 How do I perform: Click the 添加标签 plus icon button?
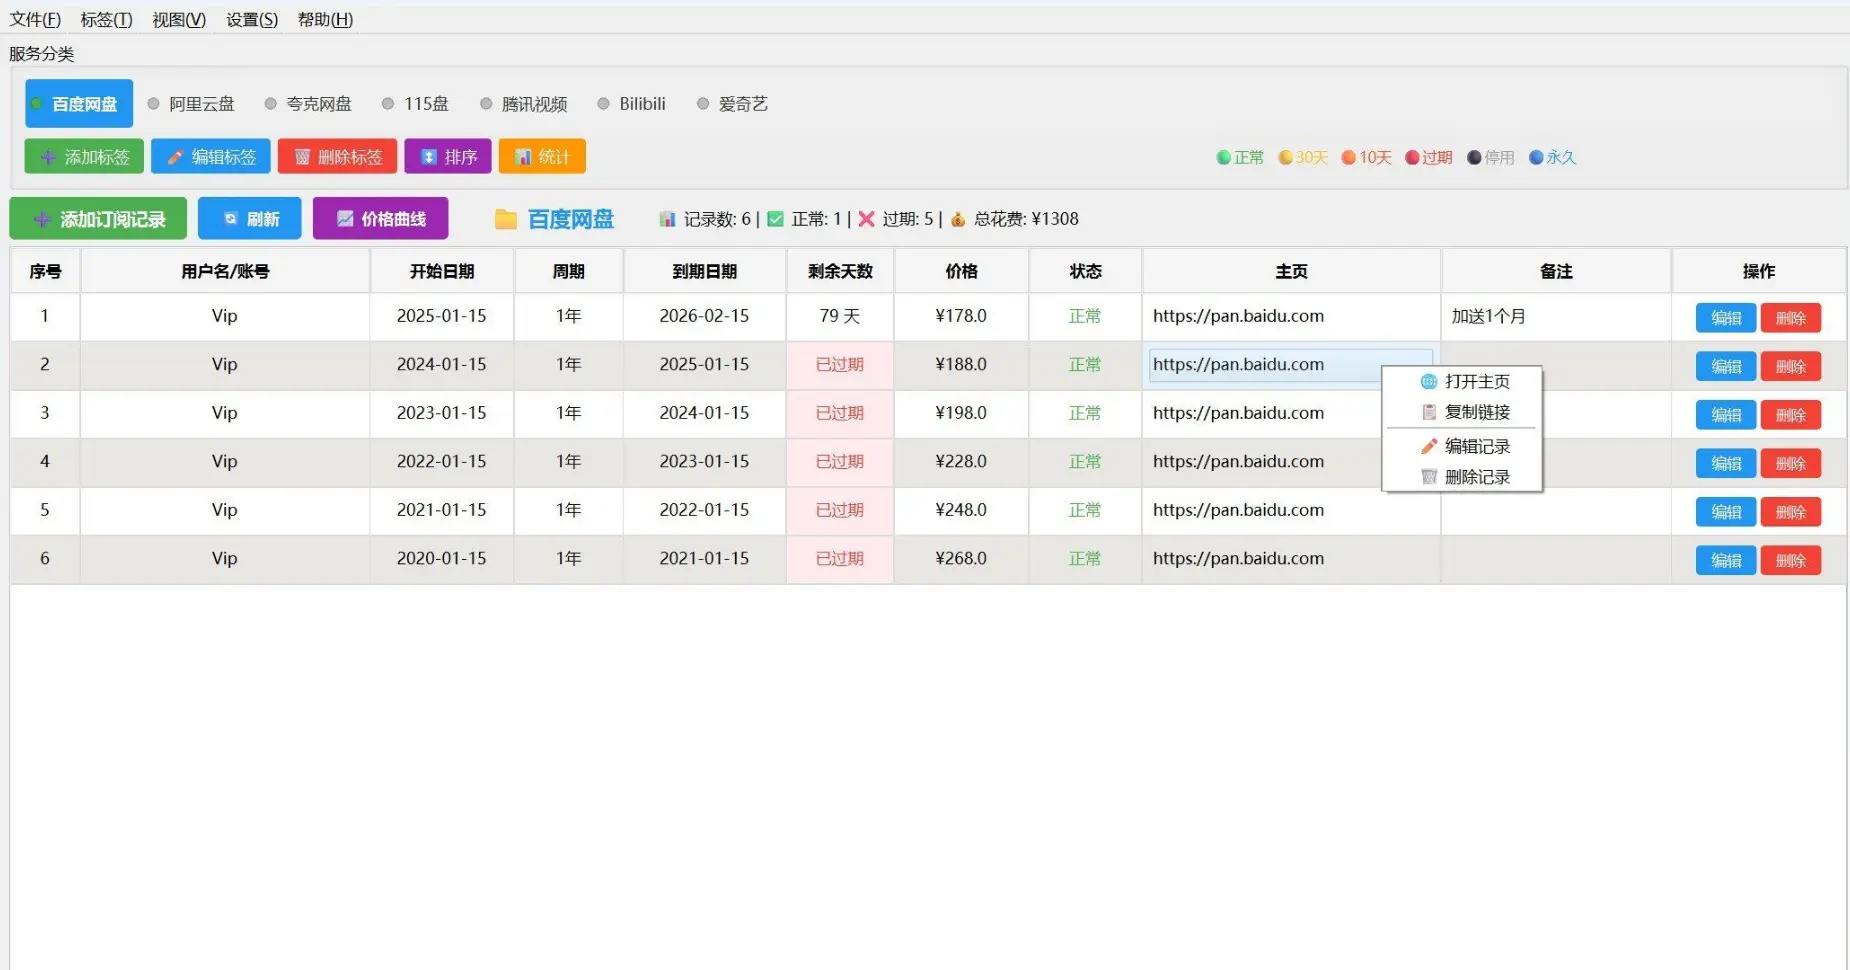coord(84,157)
